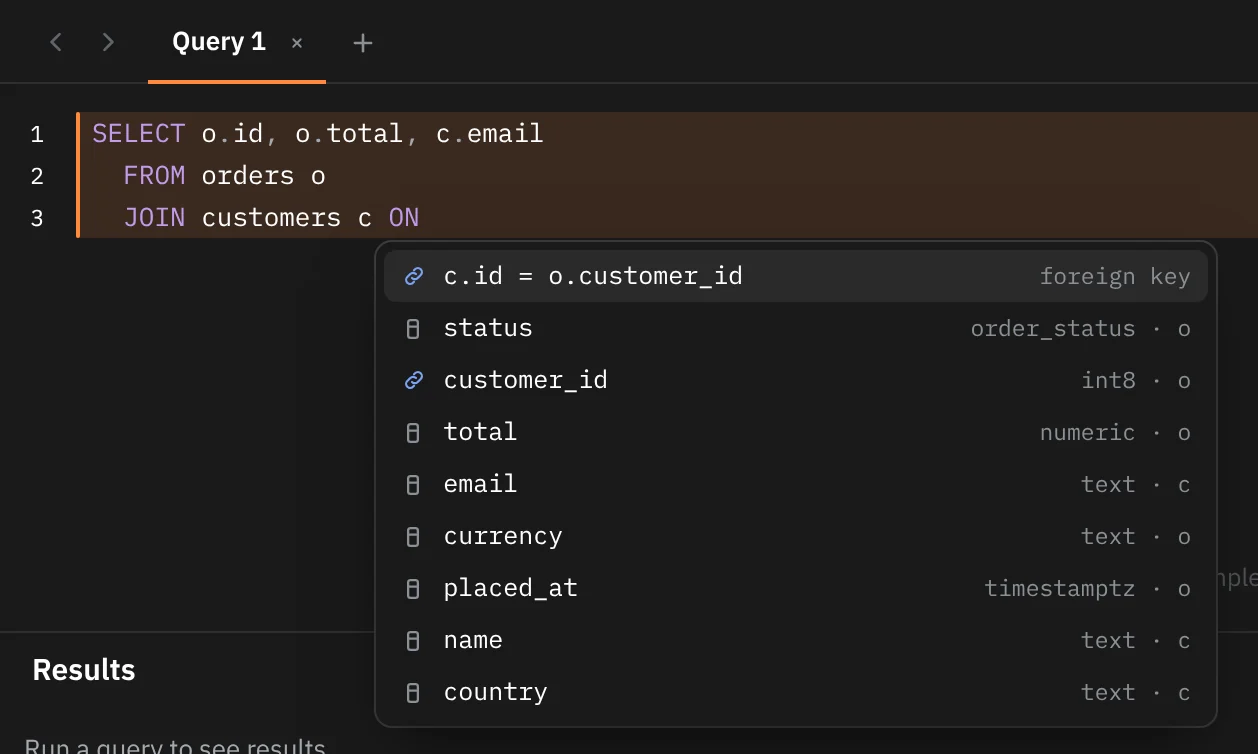Click the column icon beside total

413,433
